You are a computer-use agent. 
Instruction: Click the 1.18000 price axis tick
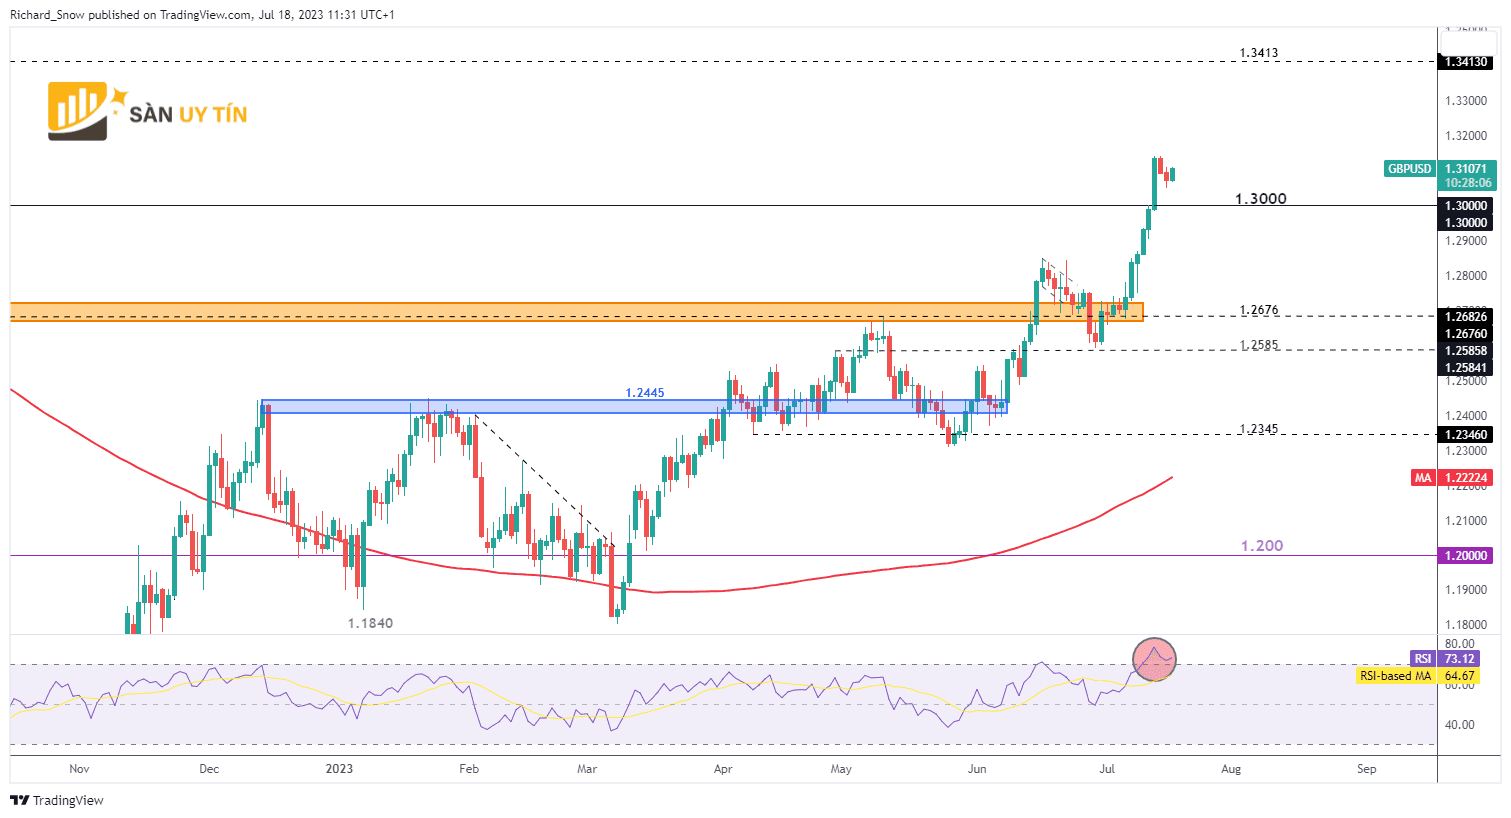pos(1466,625)
